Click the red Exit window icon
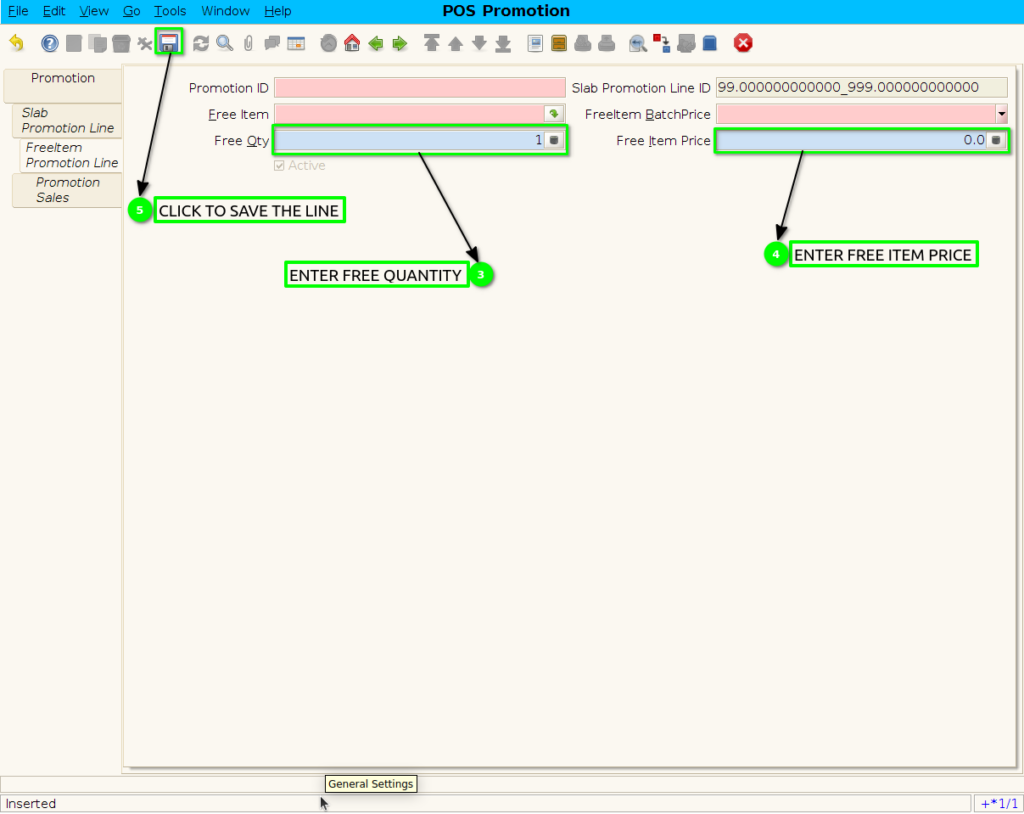Screen dimensions: 1024x814 click(x=743, y=43)
